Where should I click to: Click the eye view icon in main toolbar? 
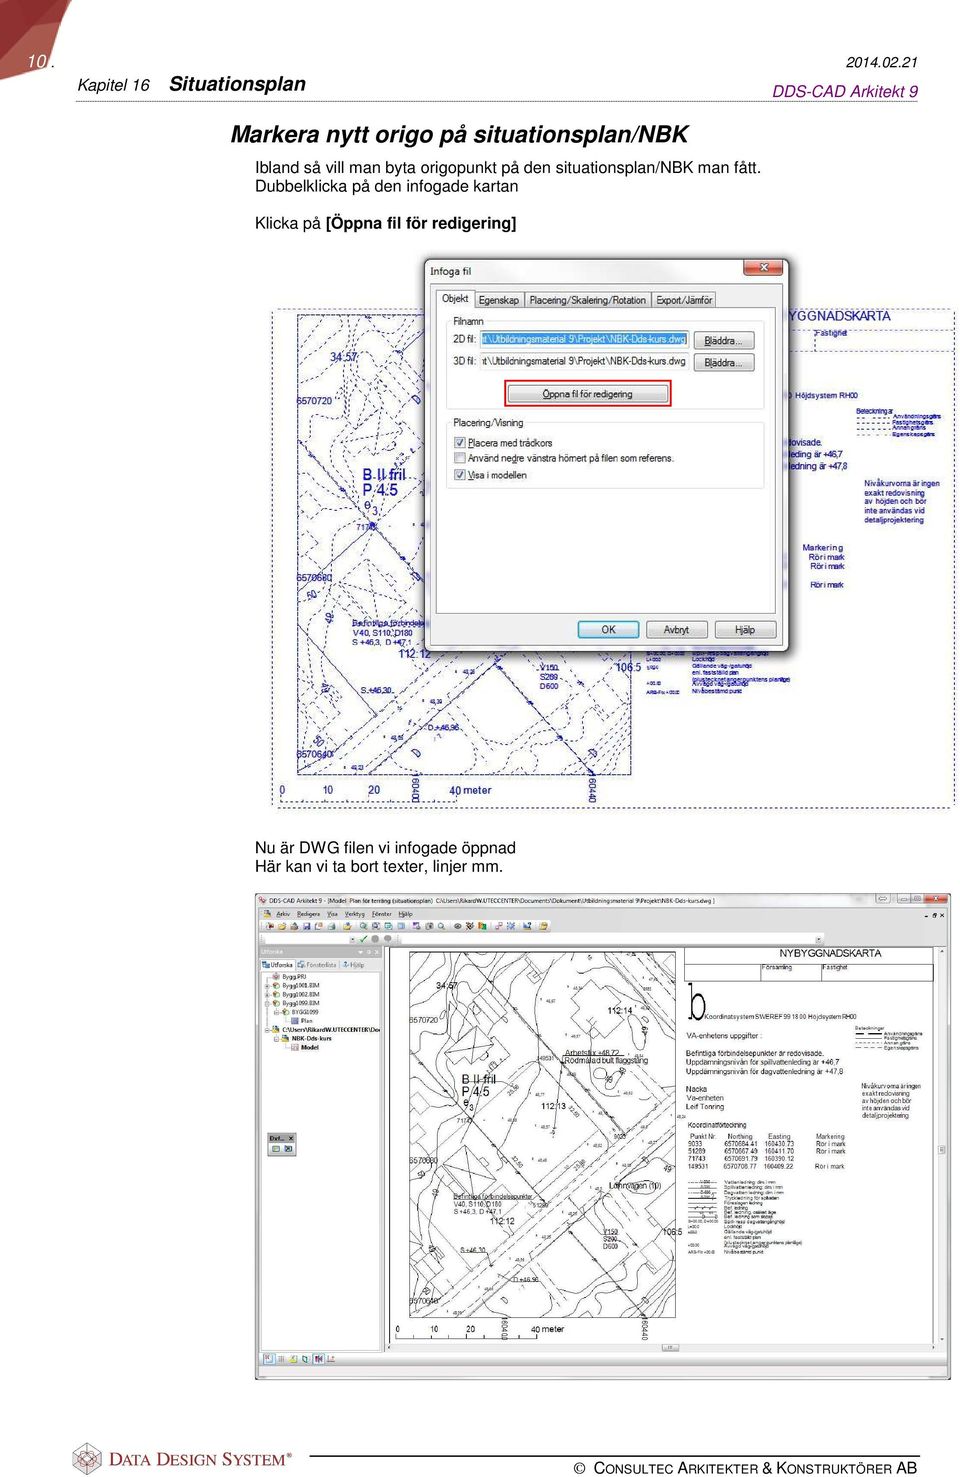pos(458,926)
